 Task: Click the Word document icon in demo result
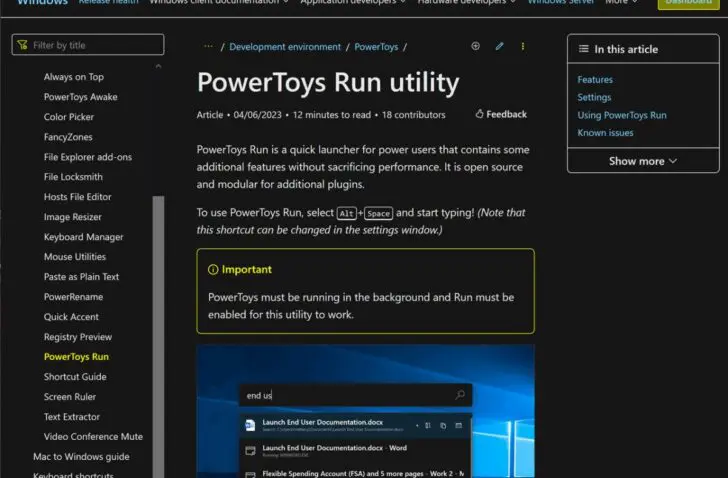250,425
